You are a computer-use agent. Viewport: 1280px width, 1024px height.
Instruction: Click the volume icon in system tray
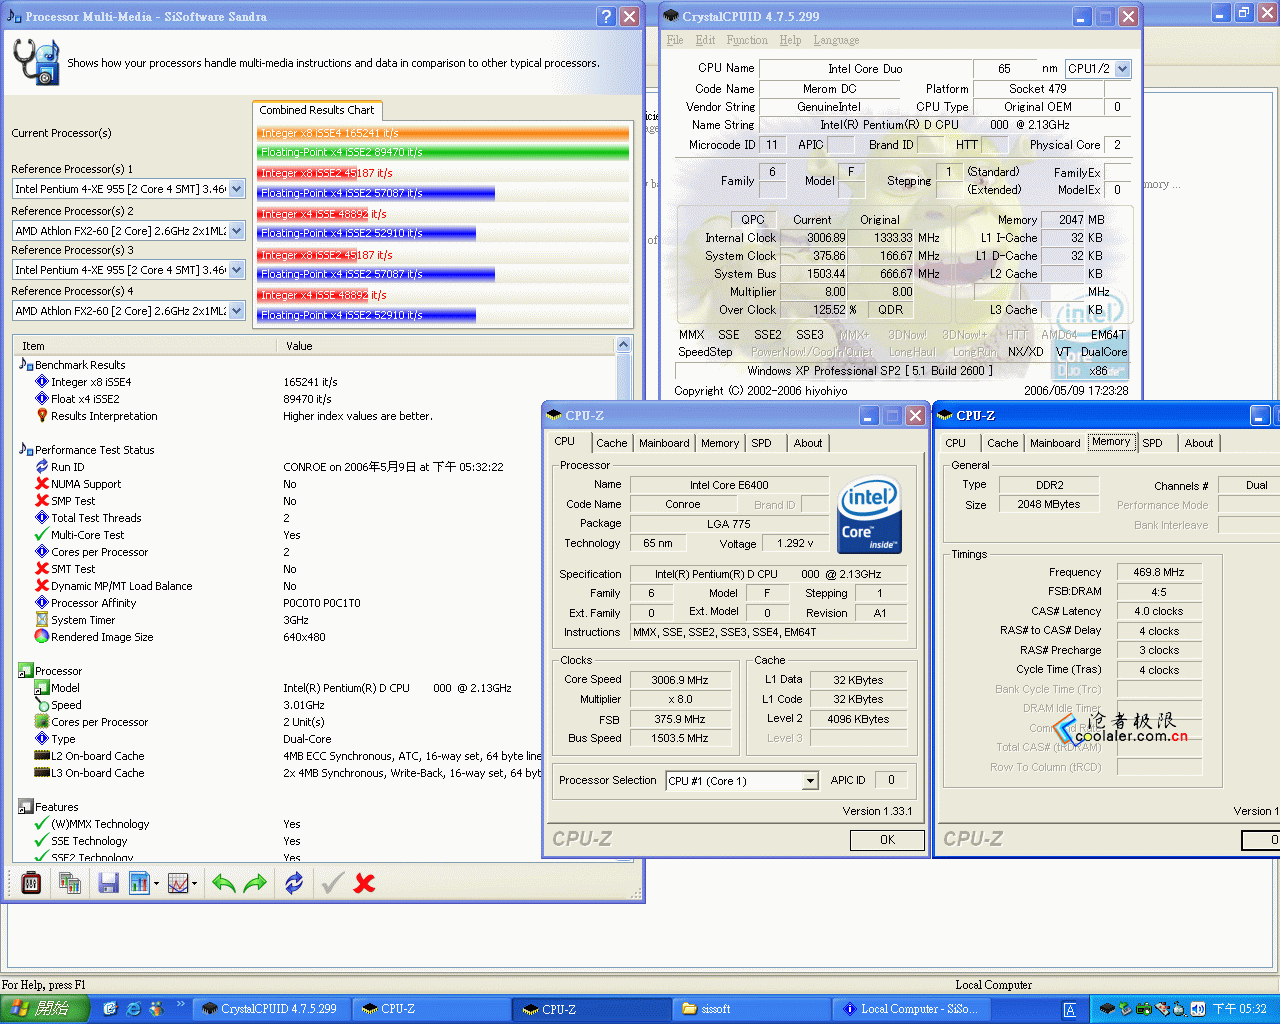(x=1197, y=1009)
